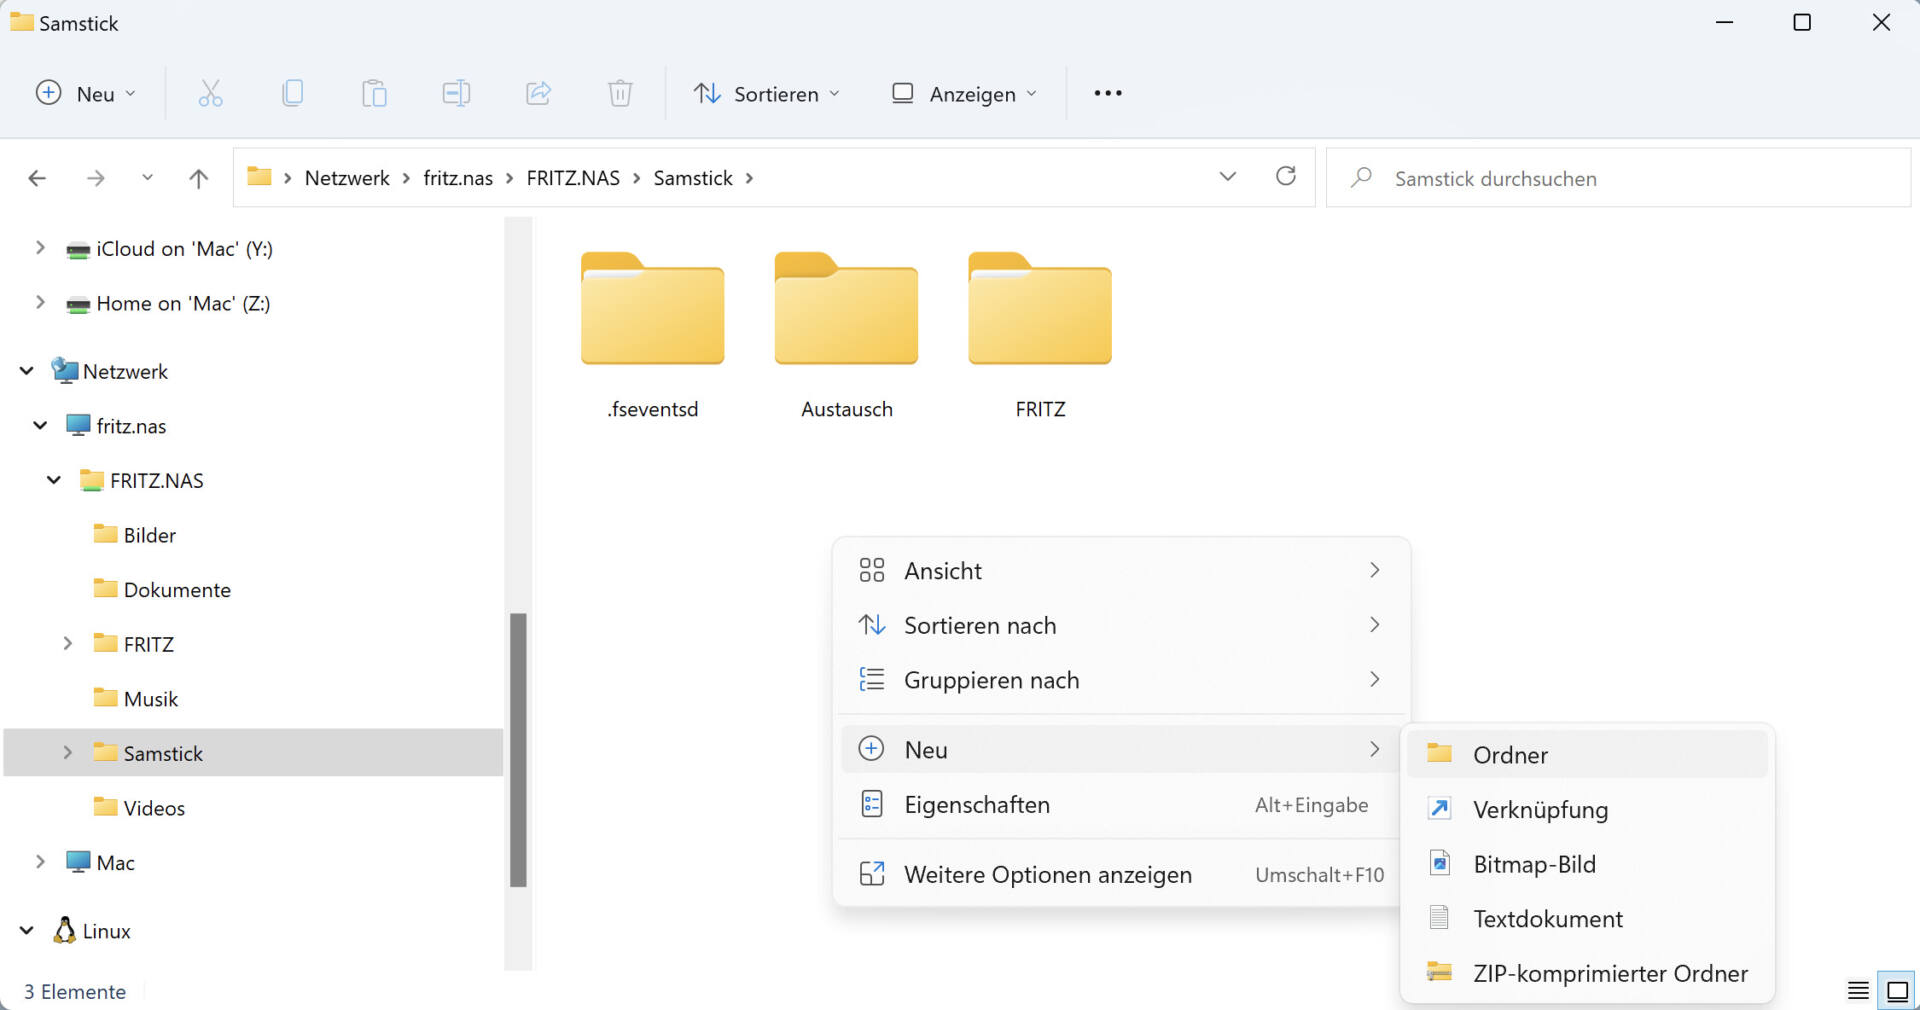1920x1010 pixels.
Task: Click the Samstick durchsuchen search field
Action: click(1620, 178)
